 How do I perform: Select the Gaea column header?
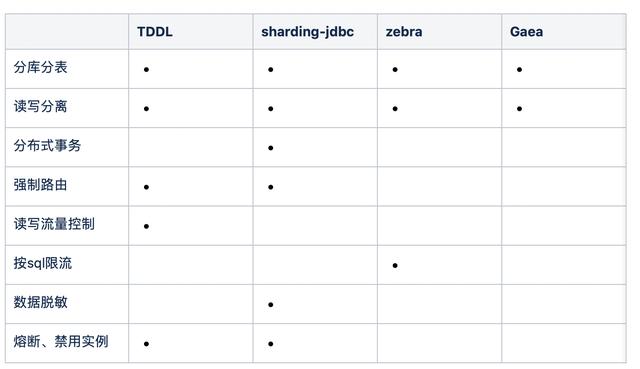click(526, 32)
